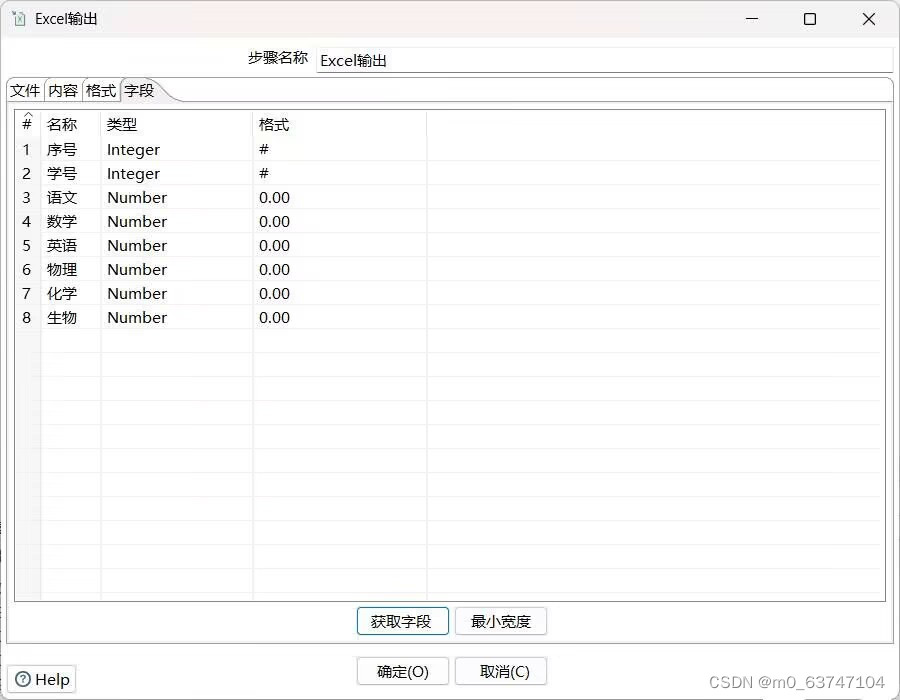The image size is (900, 700).
Task: Select row number 7
Action: (x=27, y=293)
